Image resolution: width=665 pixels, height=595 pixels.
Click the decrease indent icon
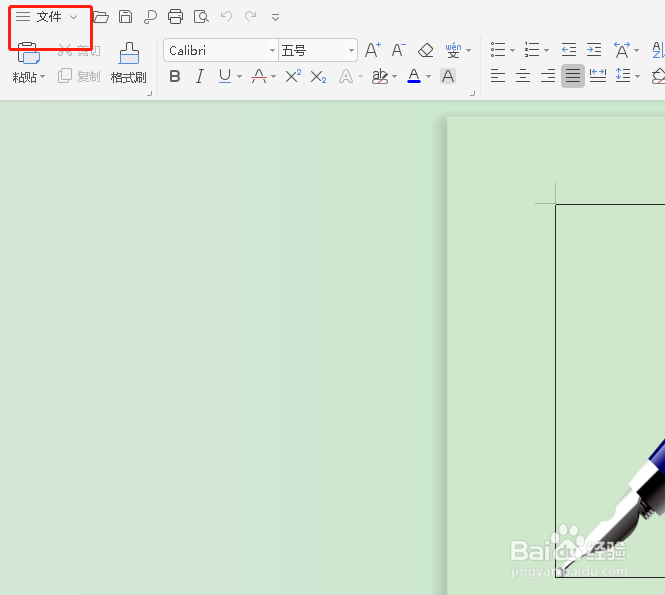coord(569,50)
